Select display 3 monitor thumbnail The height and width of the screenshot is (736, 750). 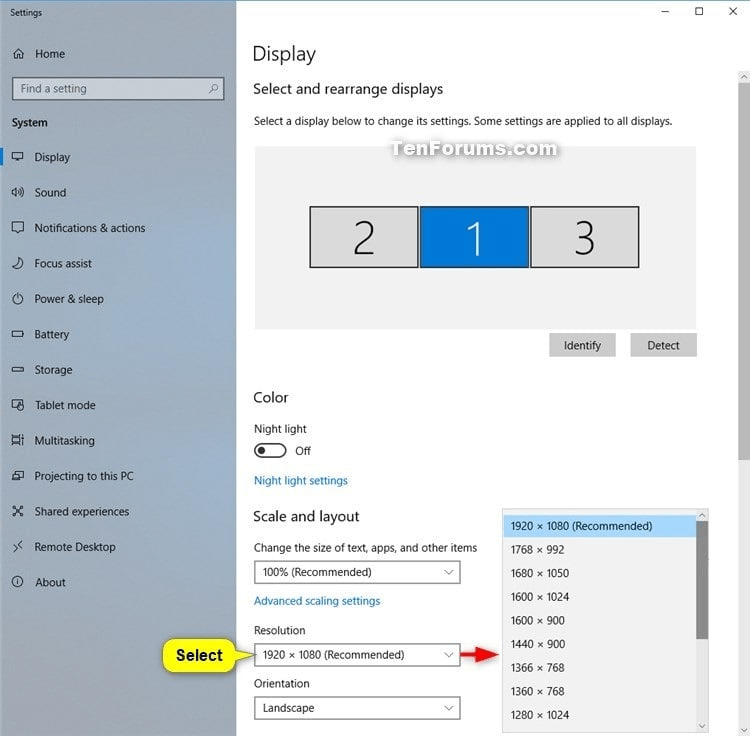coord(584,237)
